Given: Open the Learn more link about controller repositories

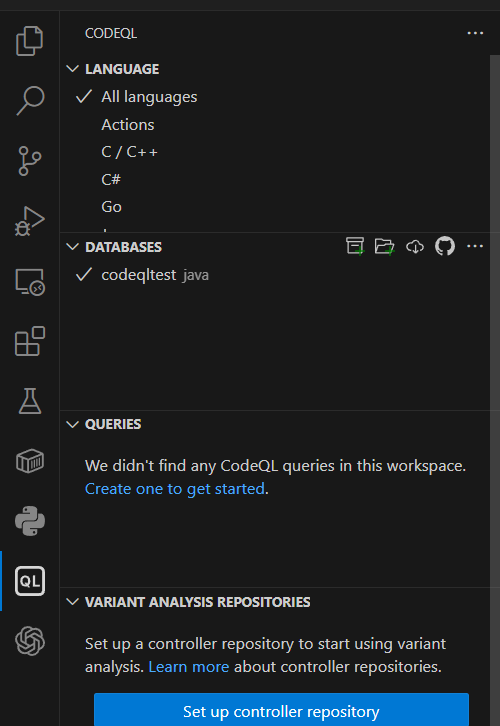Looking at the screenshot, I should (x=189, y=667).
